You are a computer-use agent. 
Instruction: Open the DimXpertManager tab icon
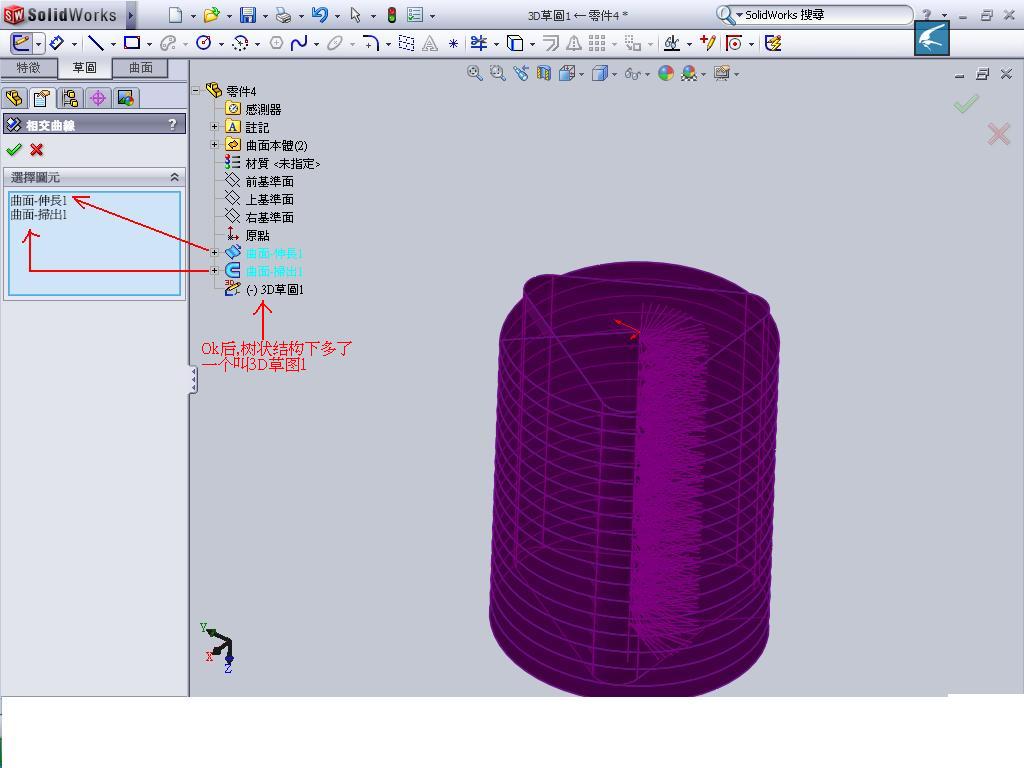pyautogui.click(x=98, y=98)
